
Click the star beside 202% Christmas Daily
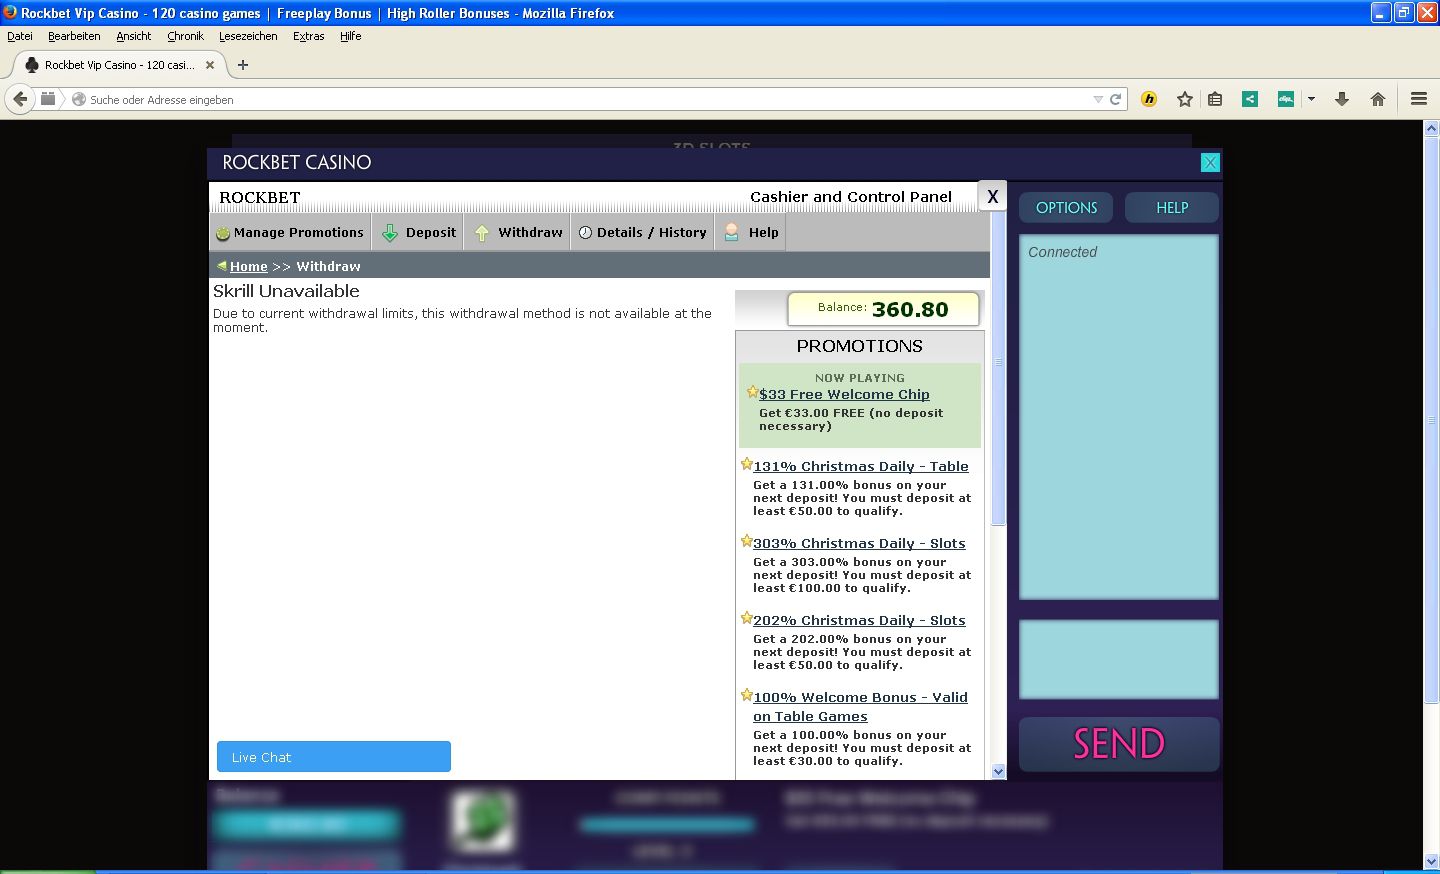click(746, 618)
